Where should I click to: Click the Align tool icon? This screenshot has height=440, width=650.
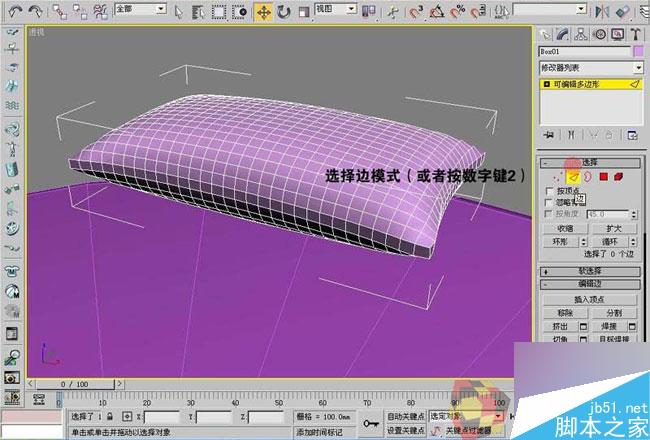click(623, 12)
